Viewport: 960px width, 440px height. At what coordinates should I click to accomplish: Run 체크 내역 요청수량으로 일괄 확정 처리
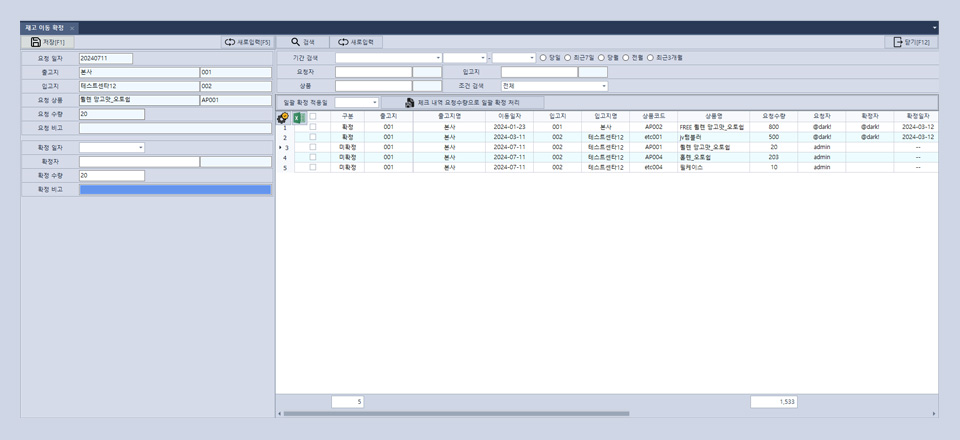click(463, 102)
